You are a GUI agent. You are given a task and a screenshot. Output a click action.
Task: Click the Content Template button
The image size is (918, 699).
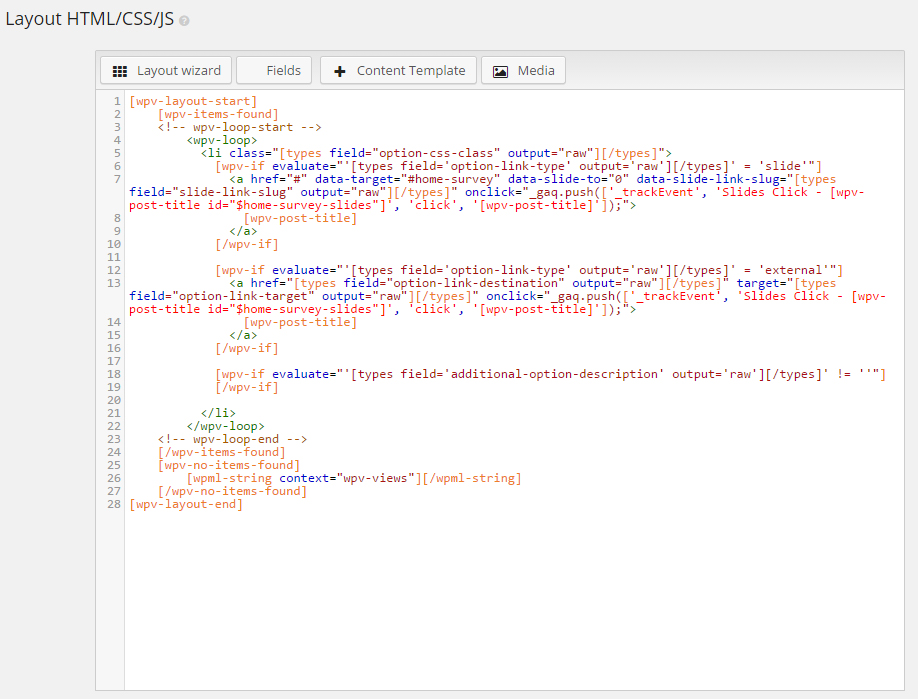tap(398, 70)
